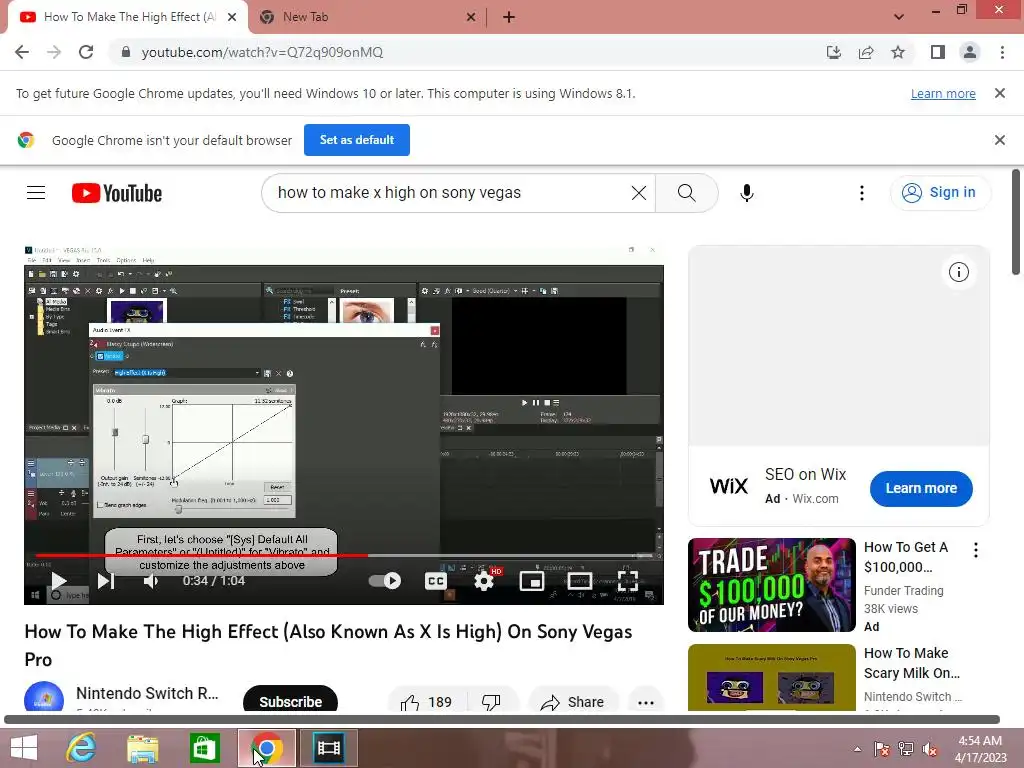Go back to the previous page
Screen dimensions: 1024x768
point(22,52)
